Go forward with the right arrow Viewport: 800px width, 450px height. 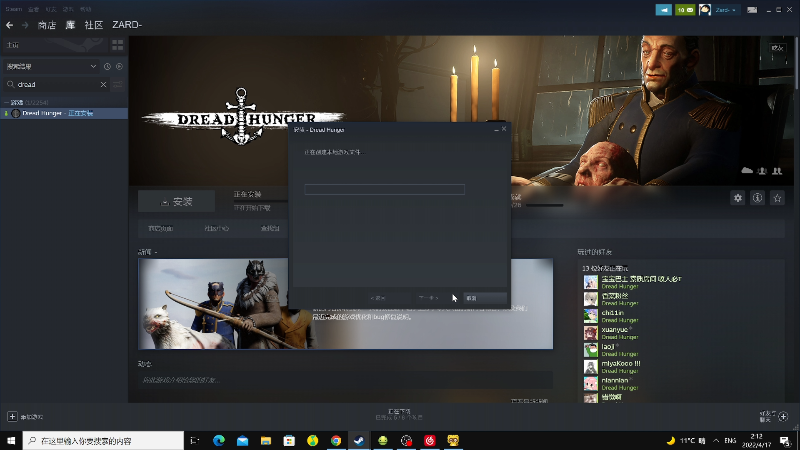pos(25,25)
